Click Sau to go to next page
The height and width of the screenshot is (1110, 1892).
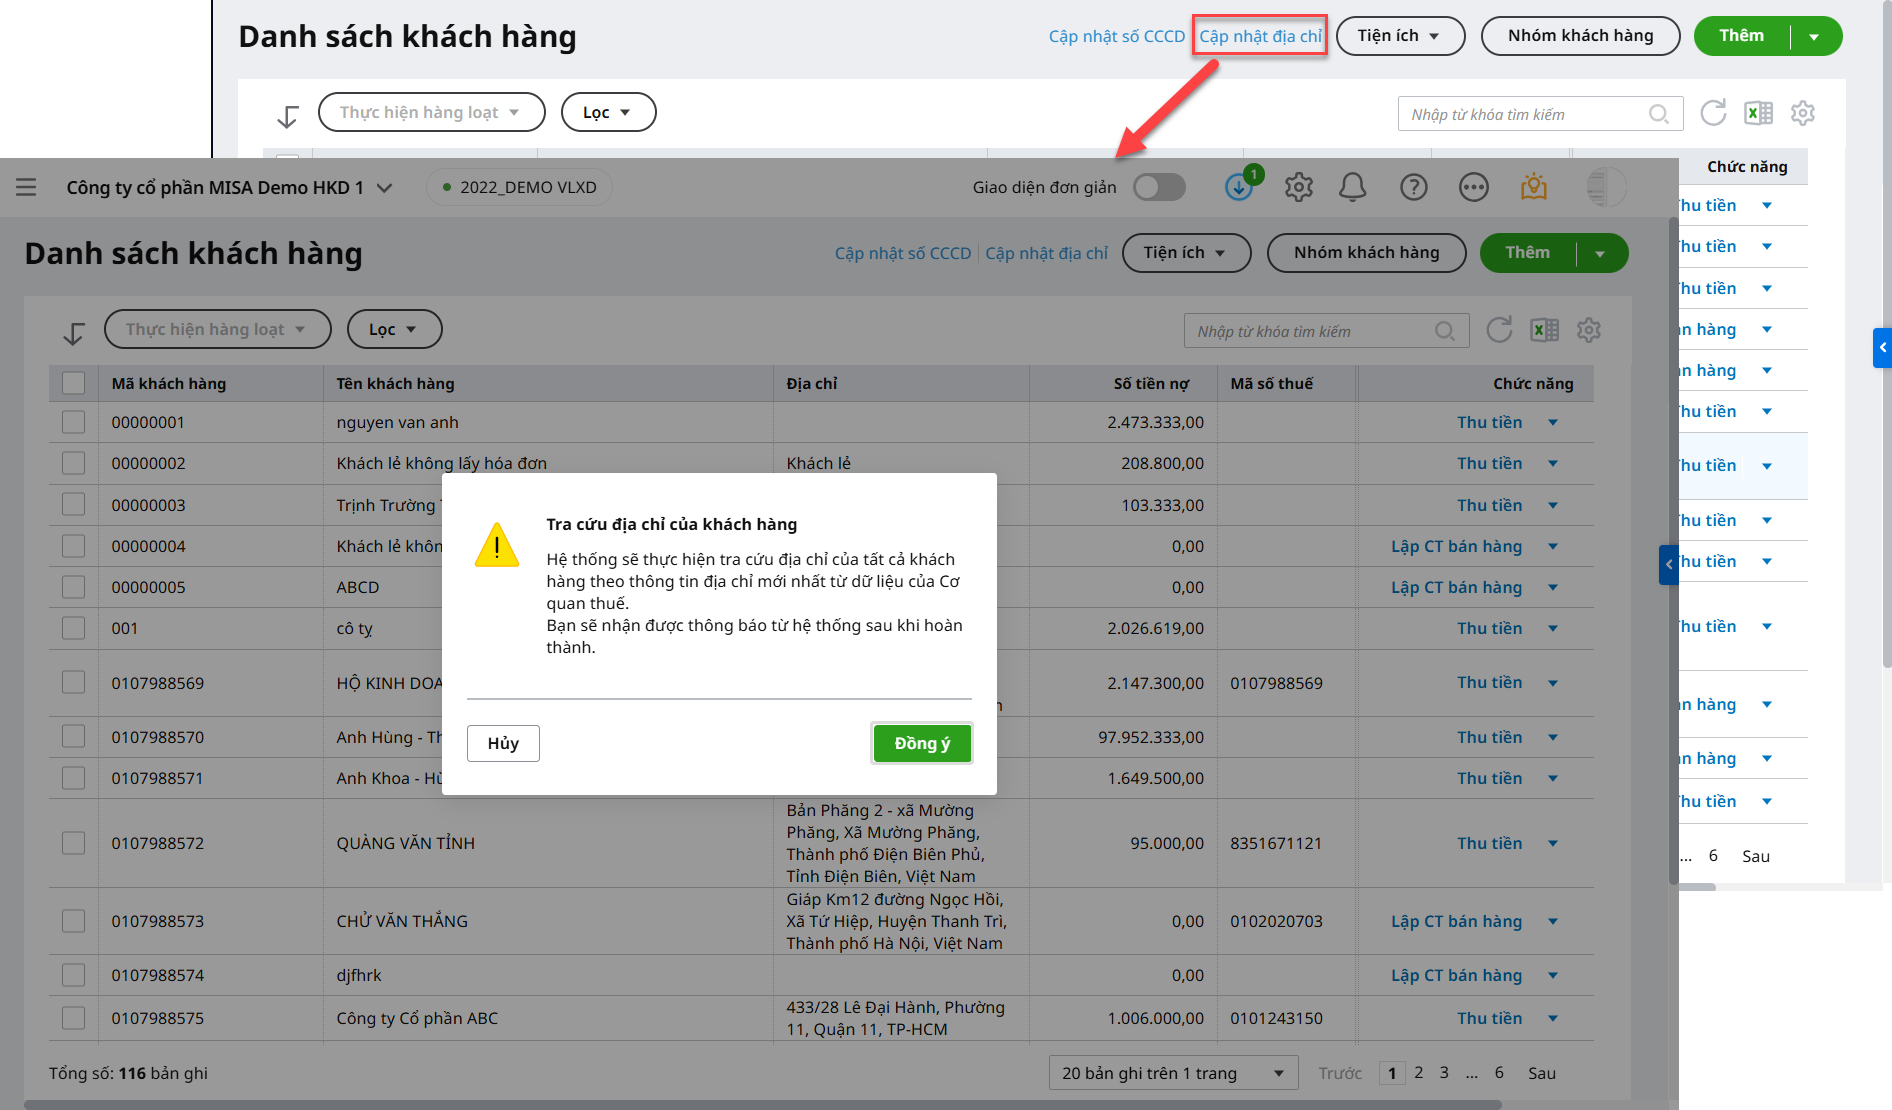pos(1541,1073)
